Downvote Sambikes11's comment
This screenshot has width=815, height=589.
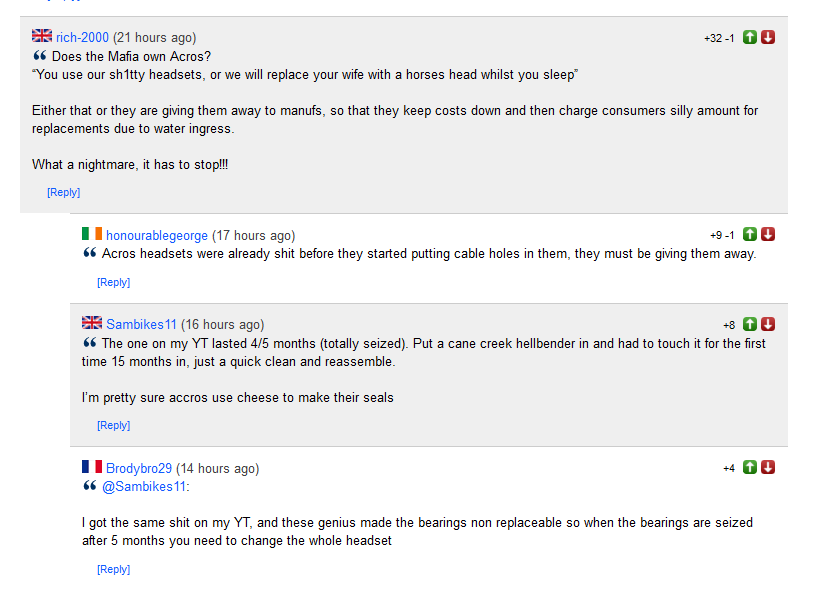(x=768, y=324)
